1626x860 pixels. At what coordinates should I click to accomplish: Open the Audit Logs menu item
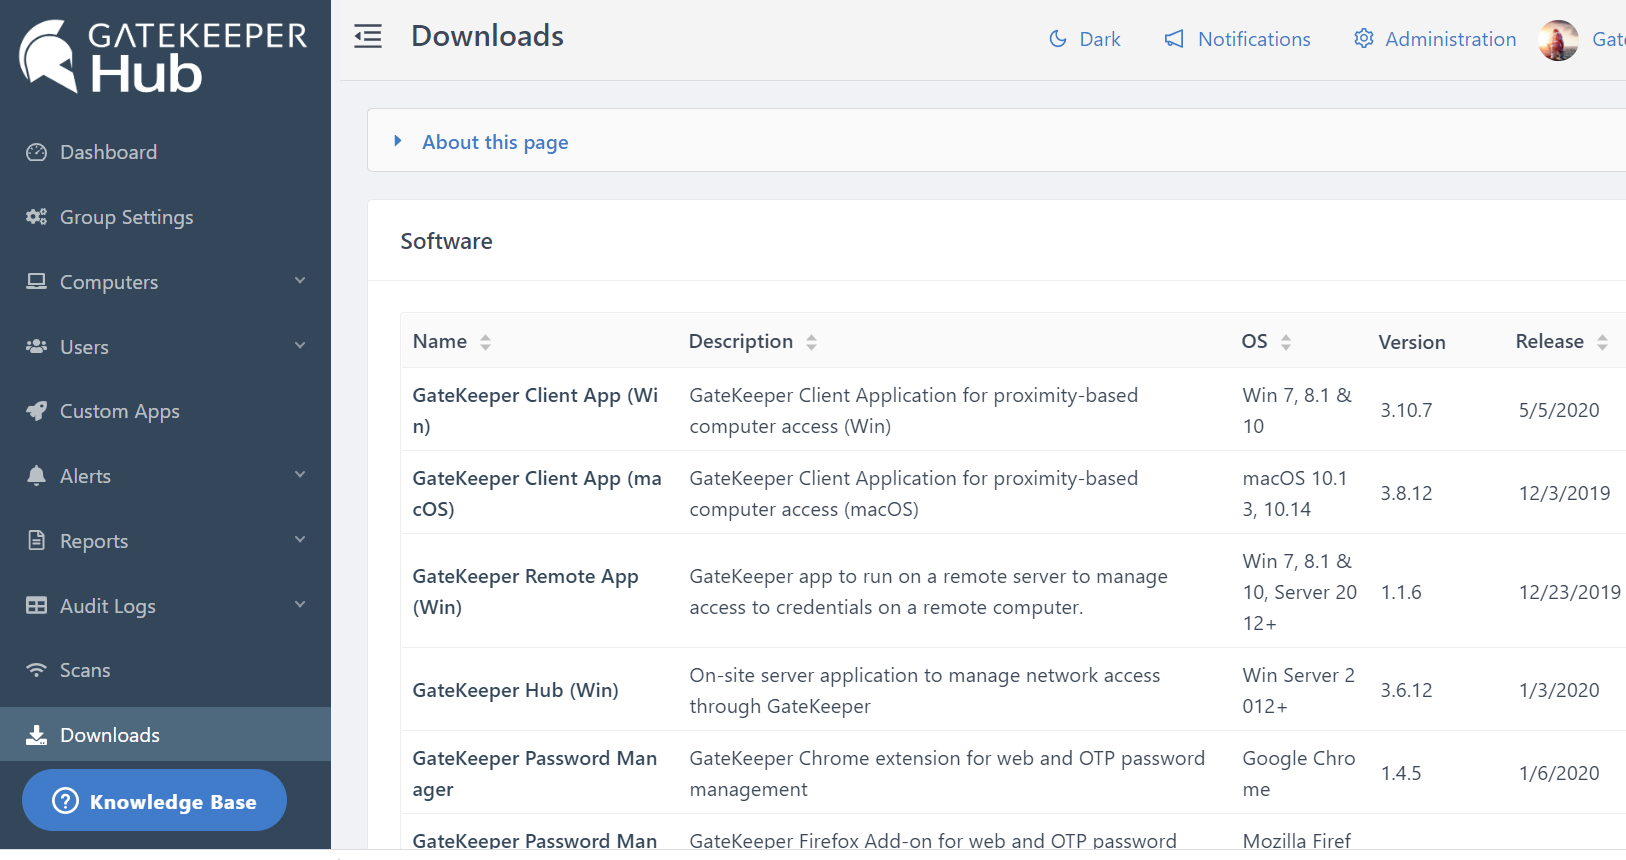108,606
